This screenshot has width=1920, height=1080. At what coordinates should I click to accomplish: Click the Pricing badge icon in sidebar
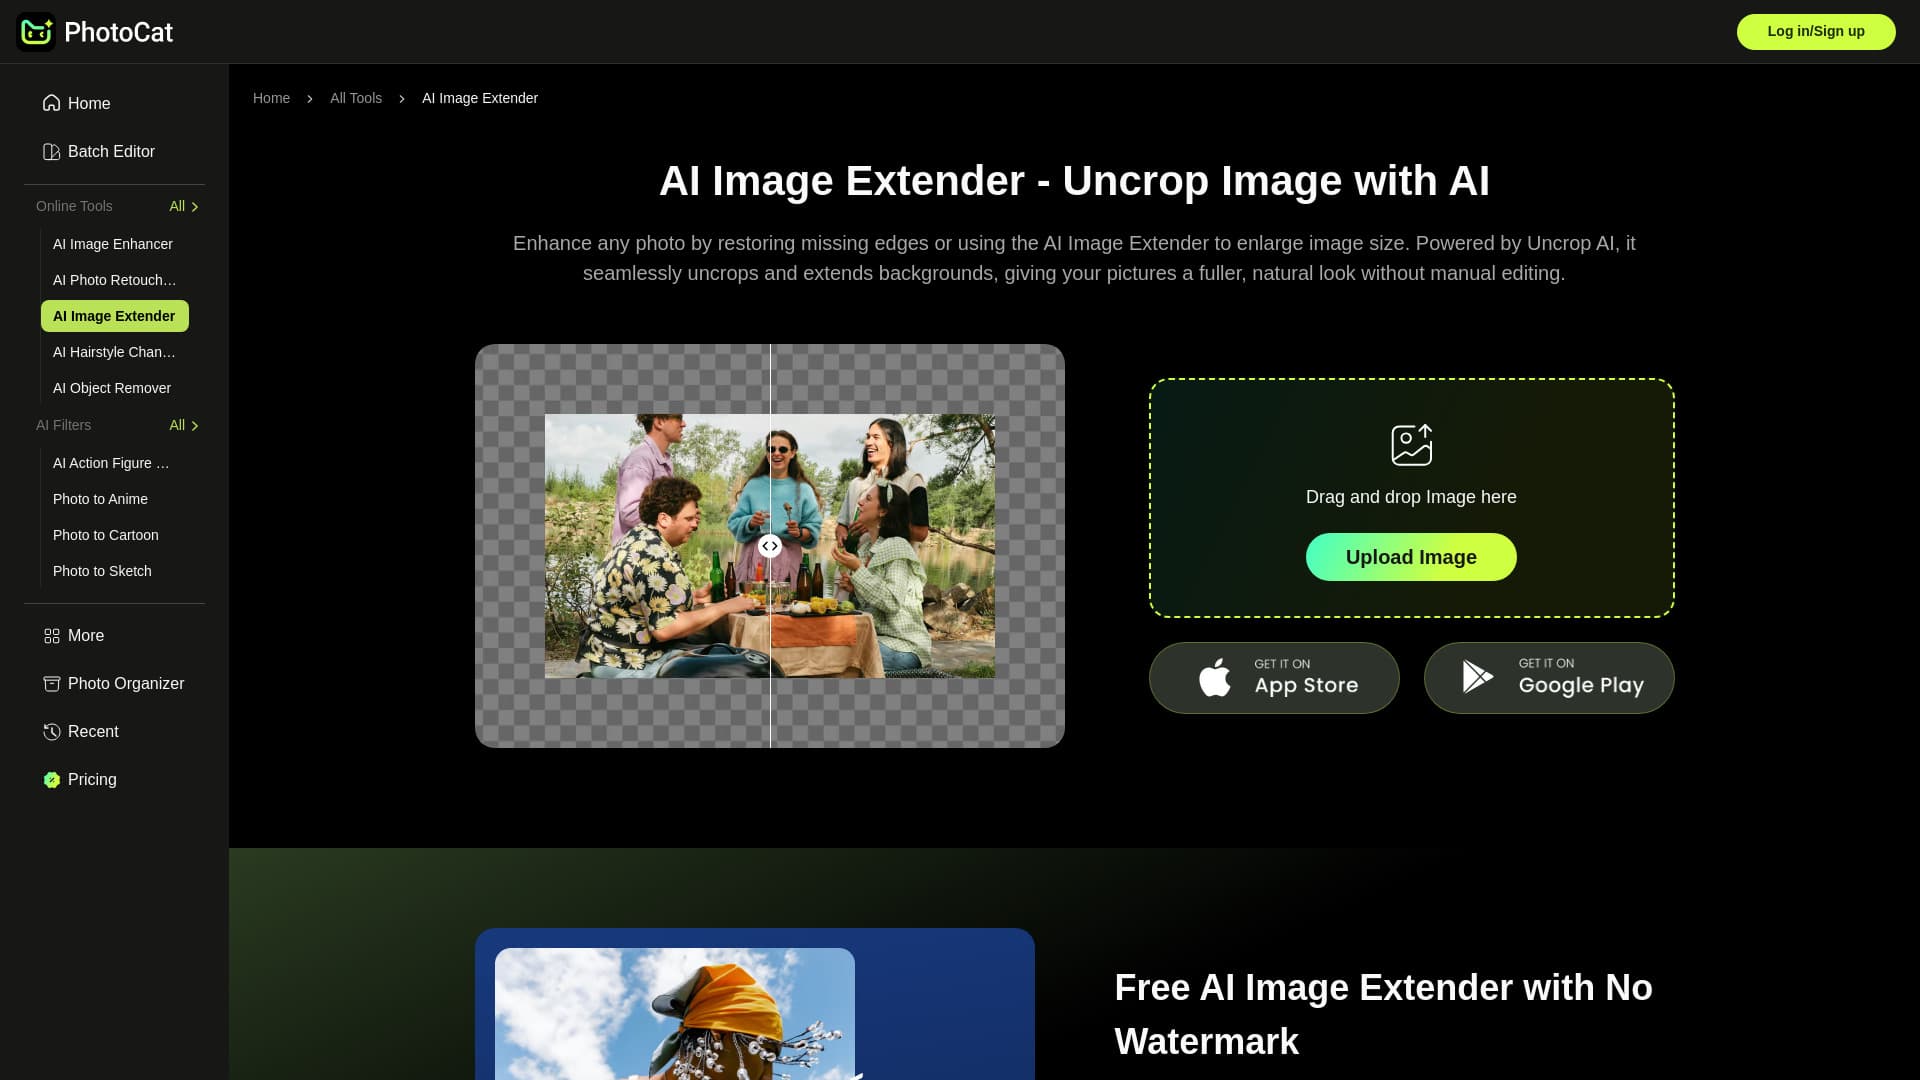click(52, 779)
